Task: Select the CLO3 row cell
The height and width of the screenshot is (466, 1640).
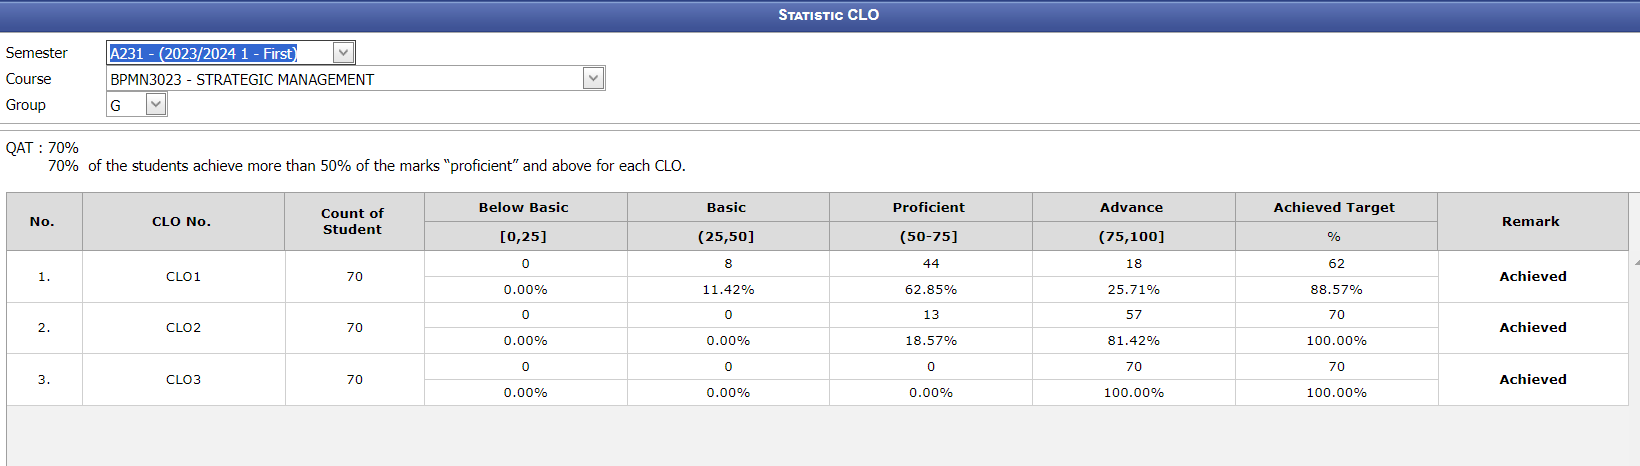Action: click(184, 380)
